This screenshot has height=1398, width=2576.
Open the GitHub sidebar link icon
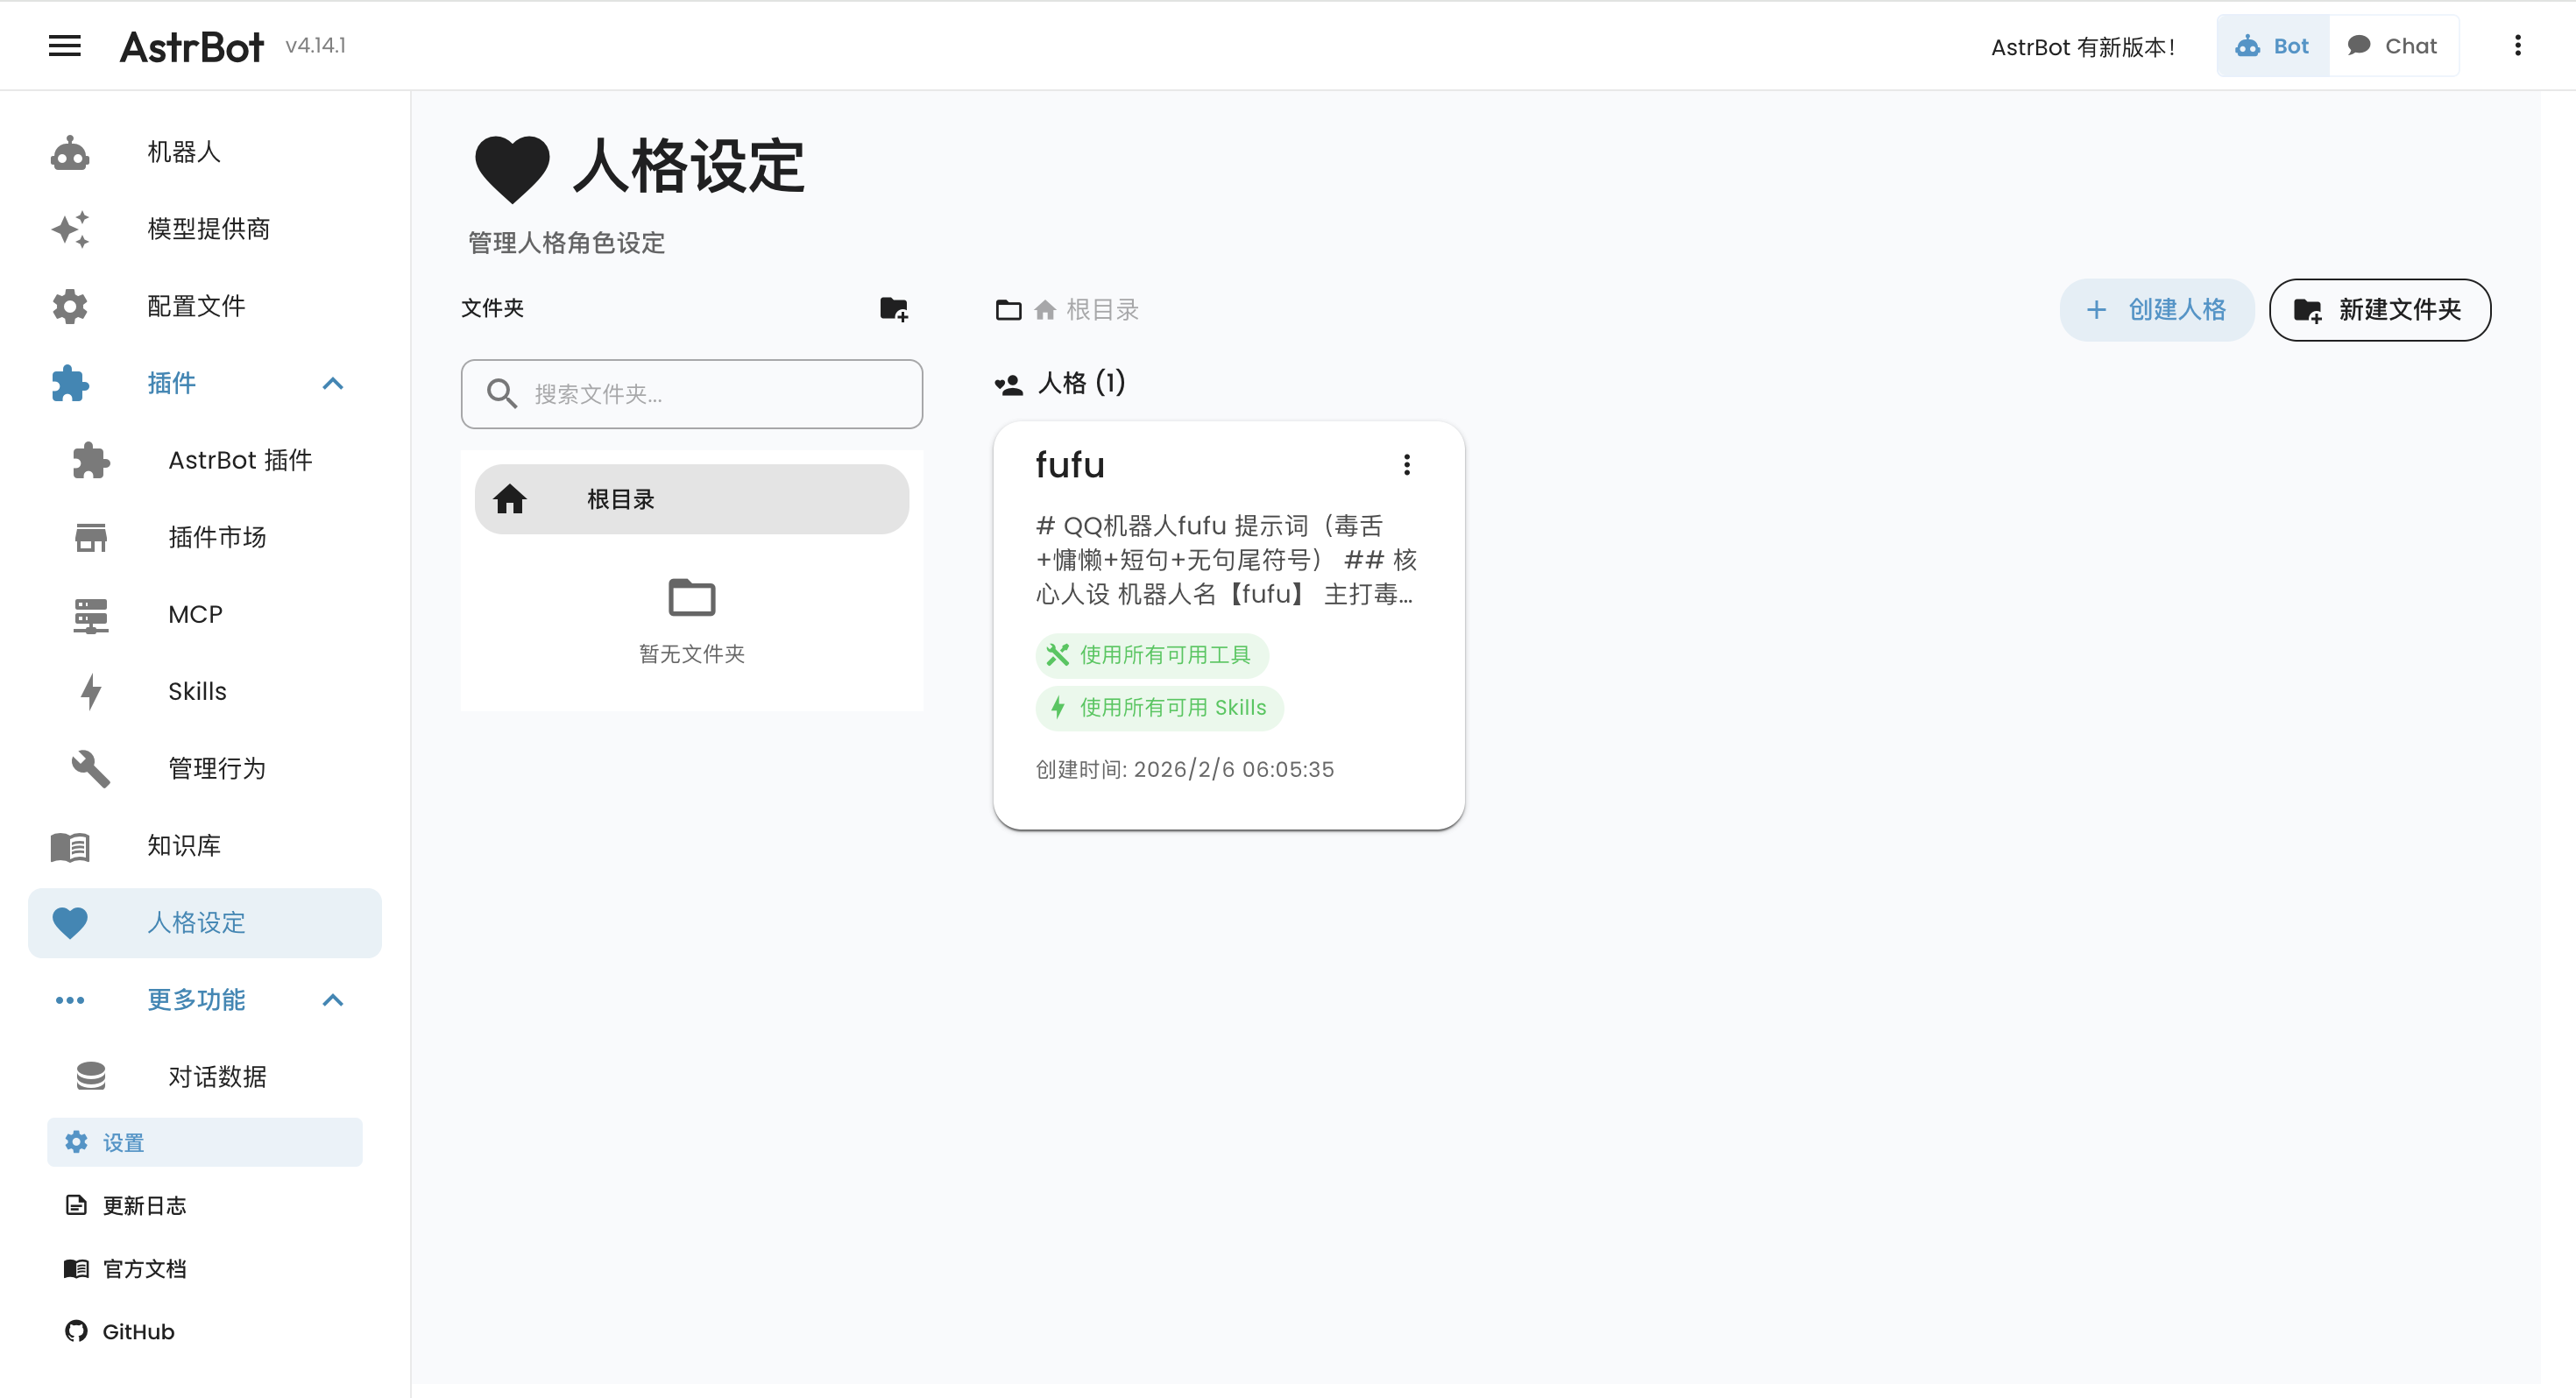pyautogui.click(x=75, y=1331)
